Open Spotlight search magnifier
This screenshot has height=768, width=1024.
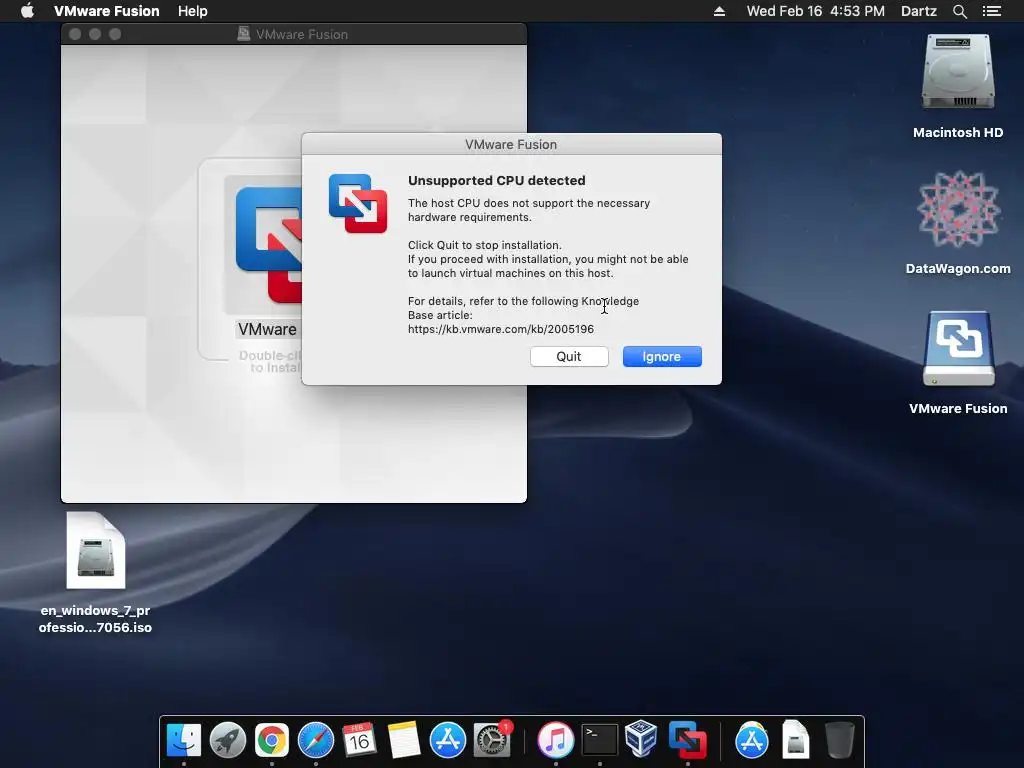(959, 11)
